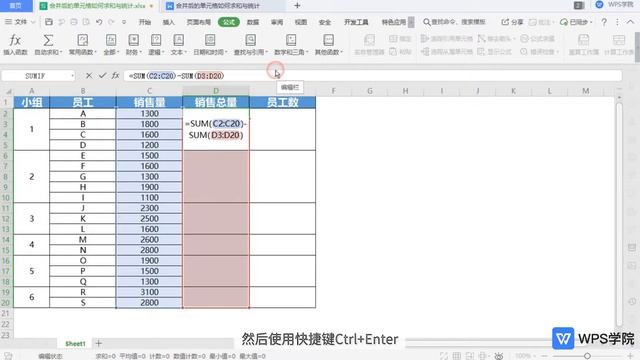Click the 自动求和 sigma icon
640x360 pixels.
click(48, 40)
